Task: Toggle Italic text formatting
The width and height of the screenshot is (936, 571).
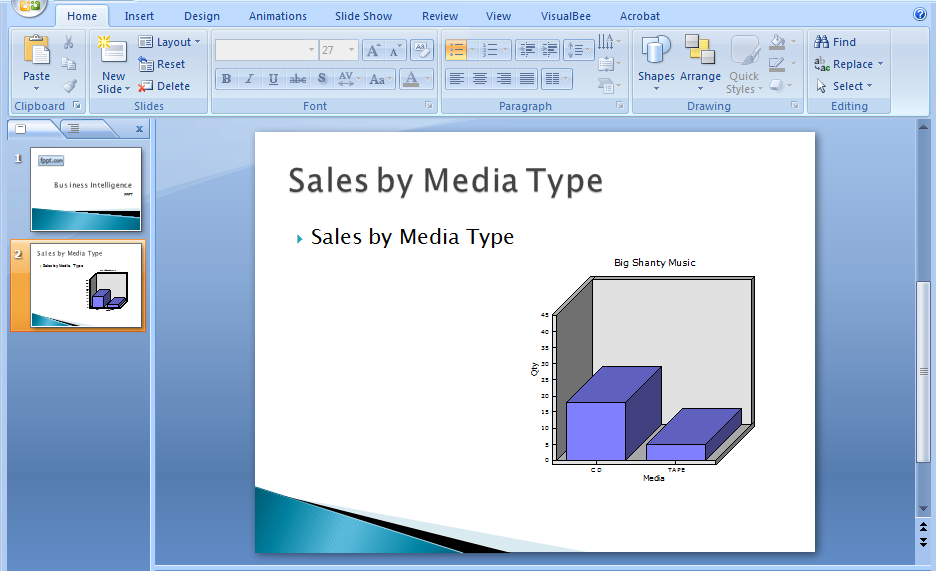Action: pyautogui.click(x=249, y=79)
